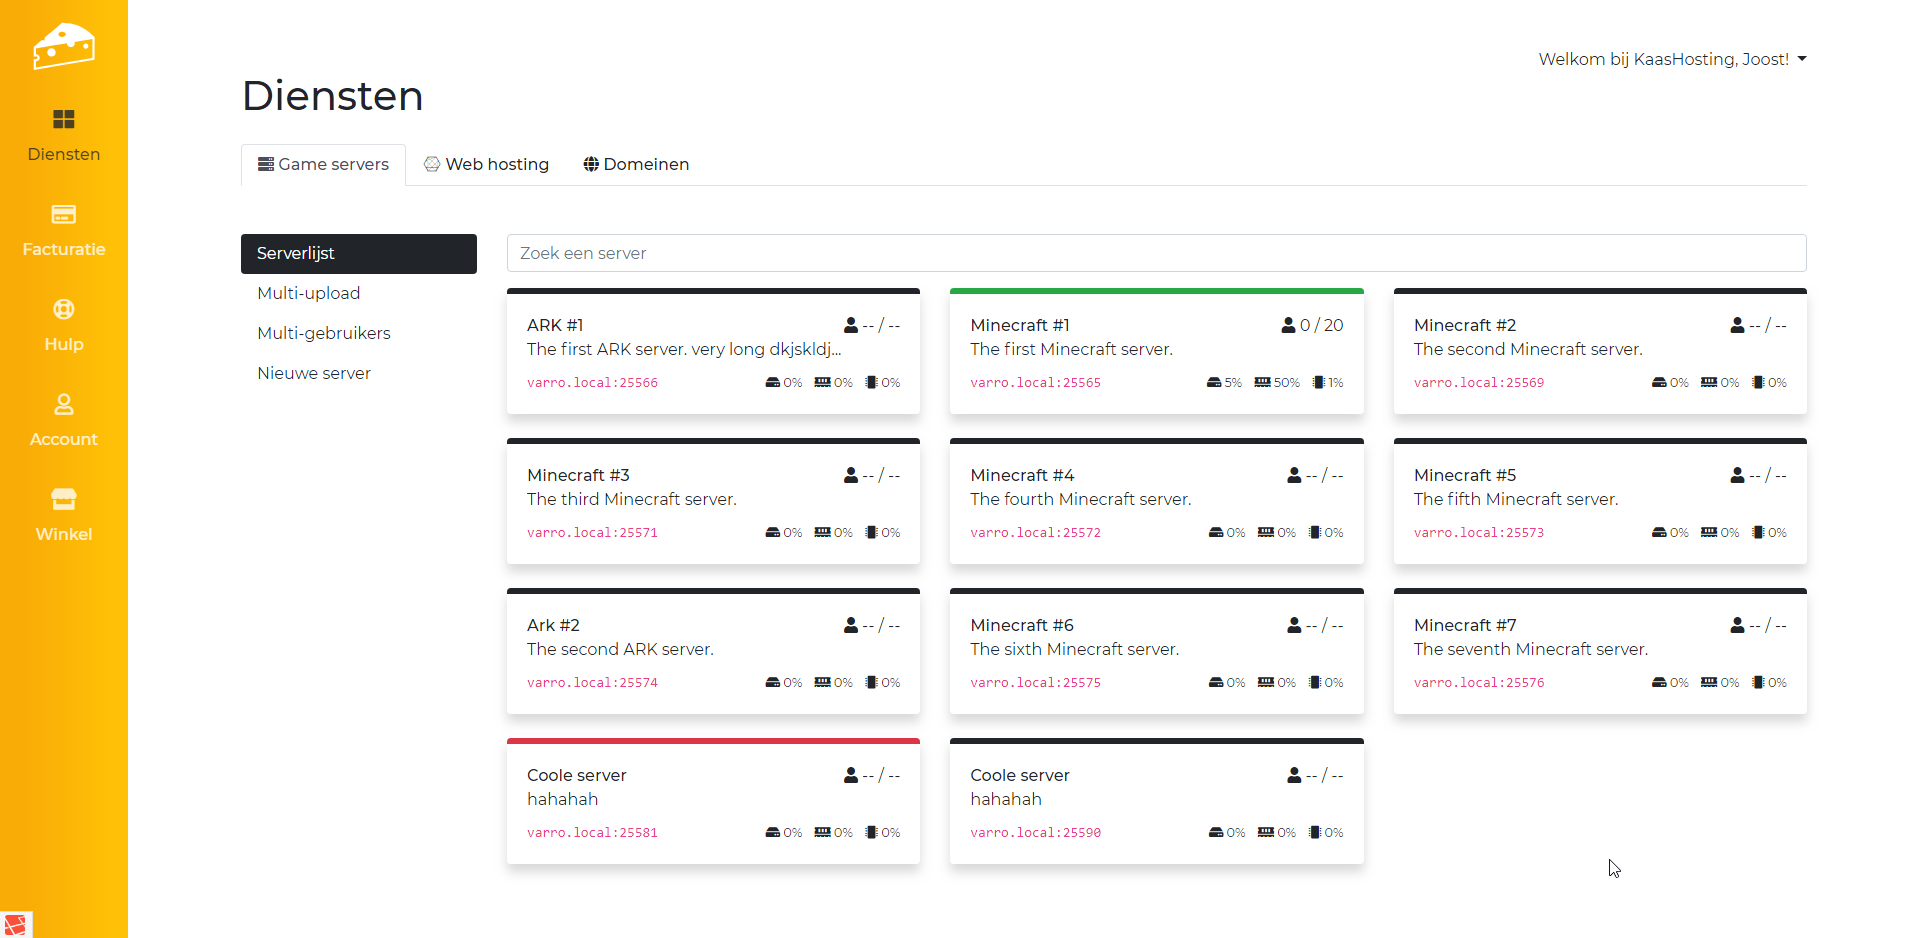
Task: Open Multi-upload in the side menu
Action: coord(308,293)
